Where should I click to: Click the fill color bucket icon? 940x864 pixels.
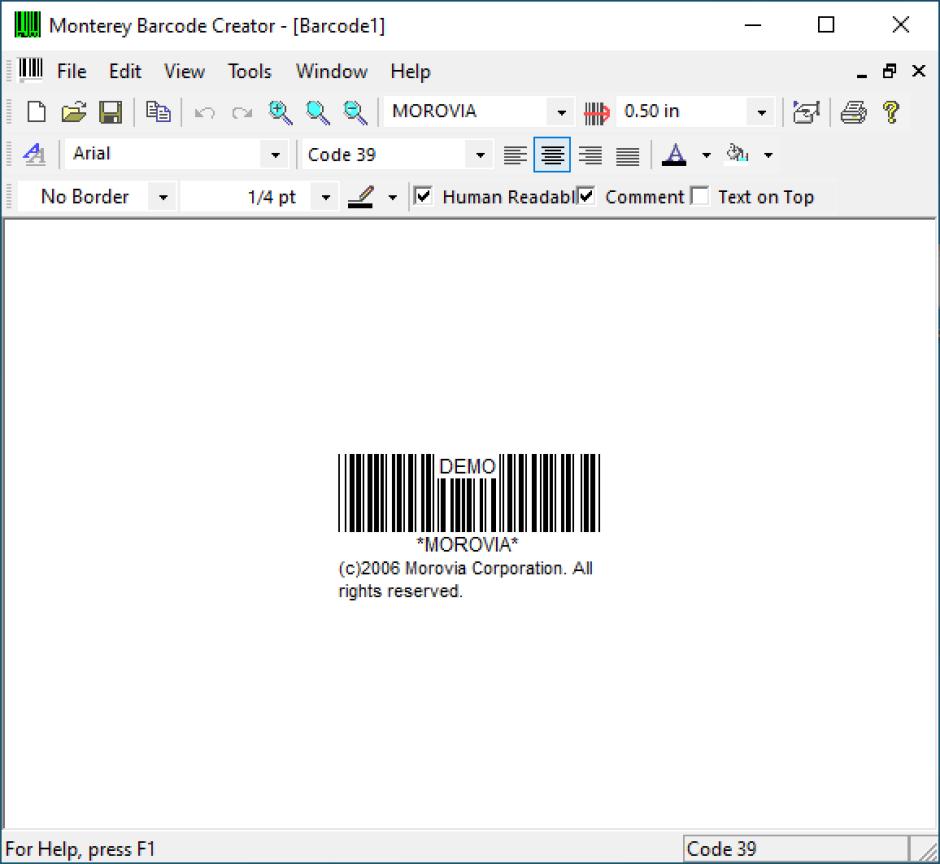[737, 154]
